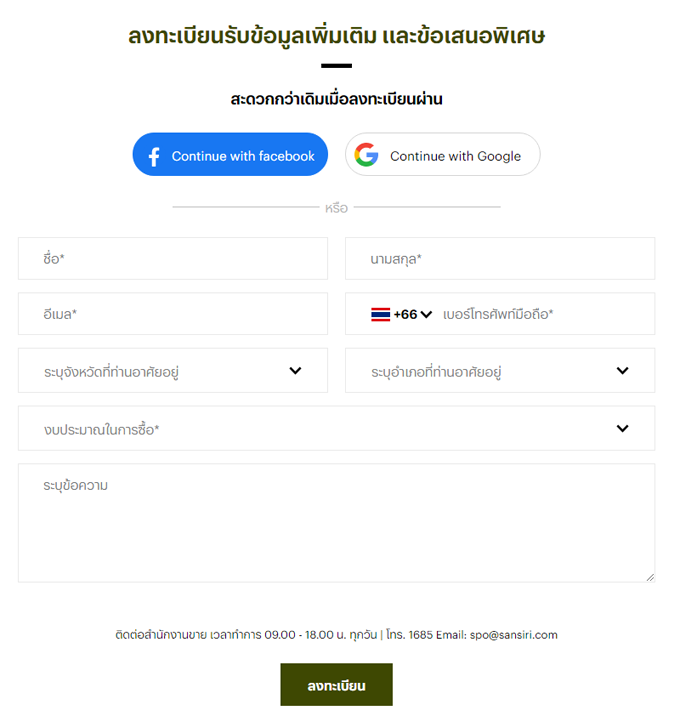
Task: Click the Facebook logo icon
Action: (x=154, y=156)
